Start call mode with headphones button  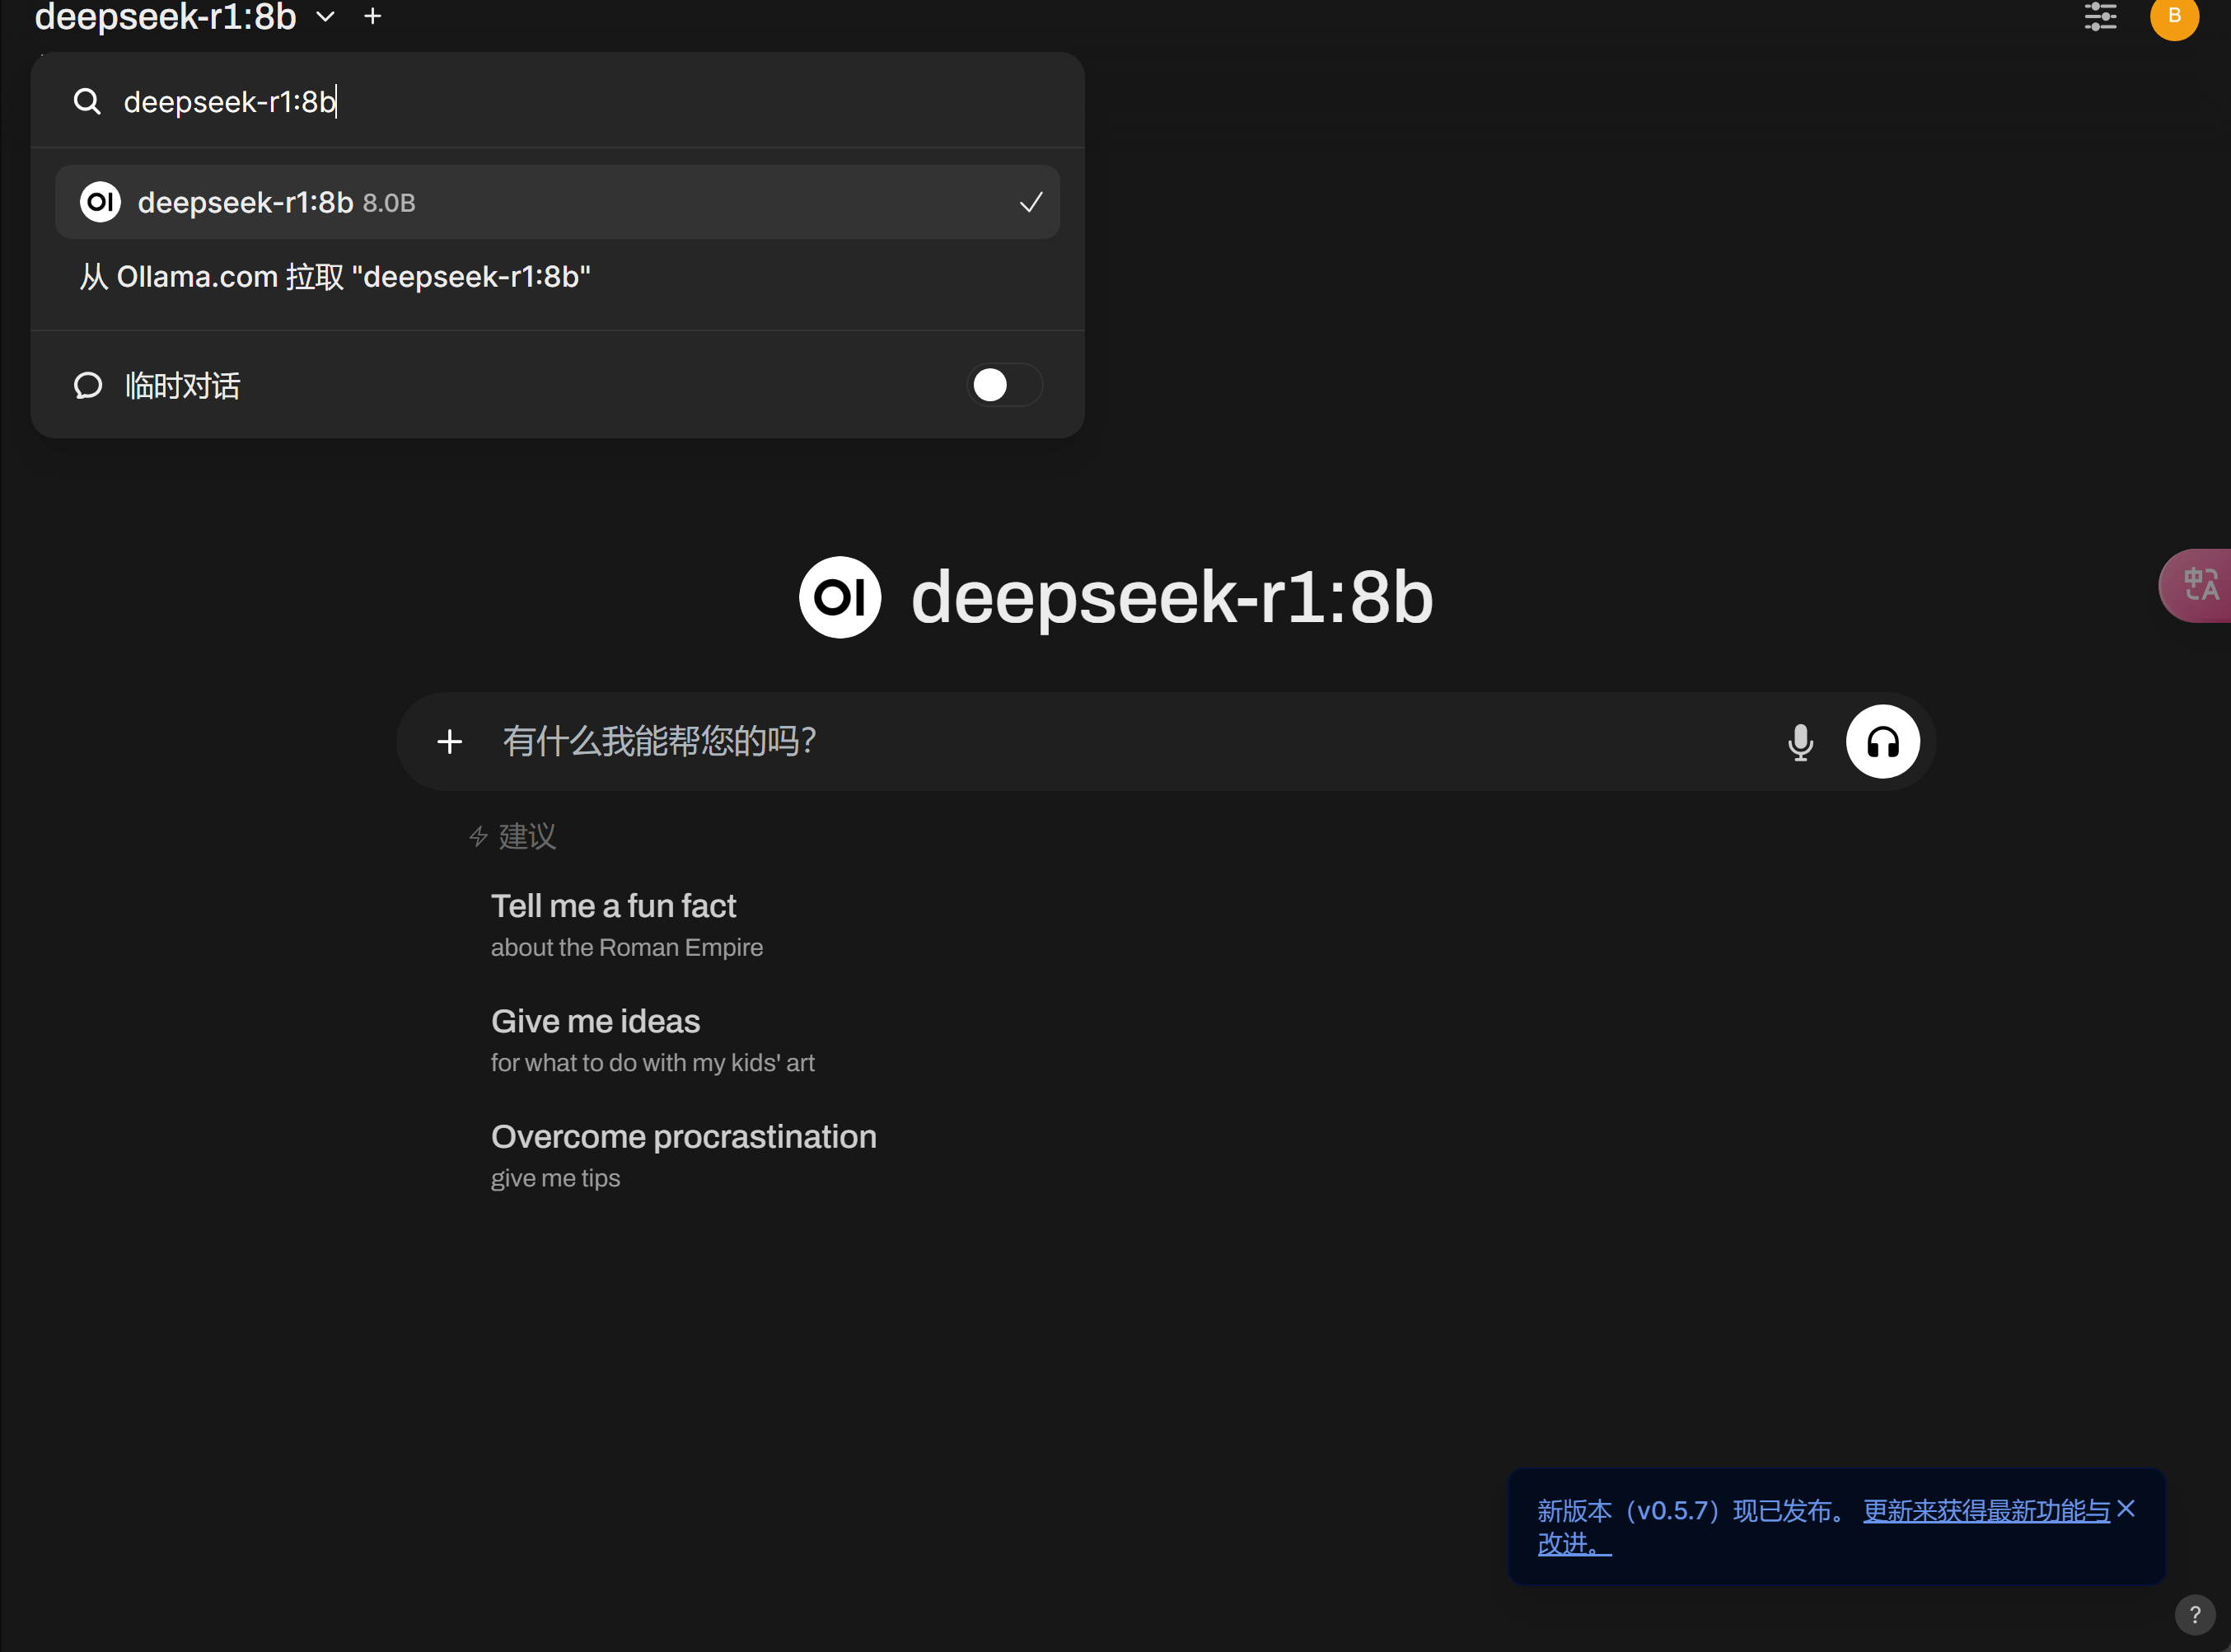[x=1882, y=742]
